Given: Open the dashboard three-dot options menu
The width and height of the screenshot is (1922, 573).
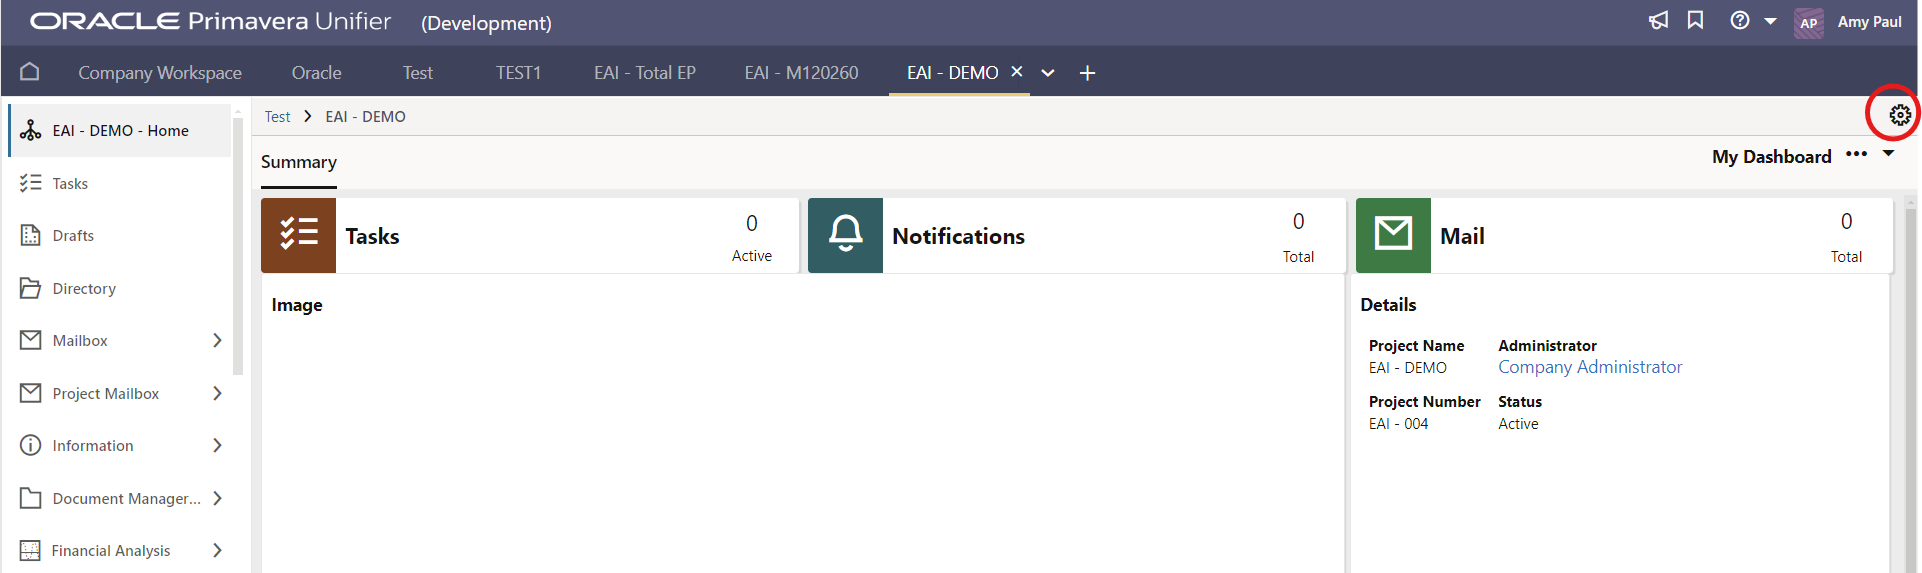Looking at the screenshot, I should click(x=1856, y=154).
